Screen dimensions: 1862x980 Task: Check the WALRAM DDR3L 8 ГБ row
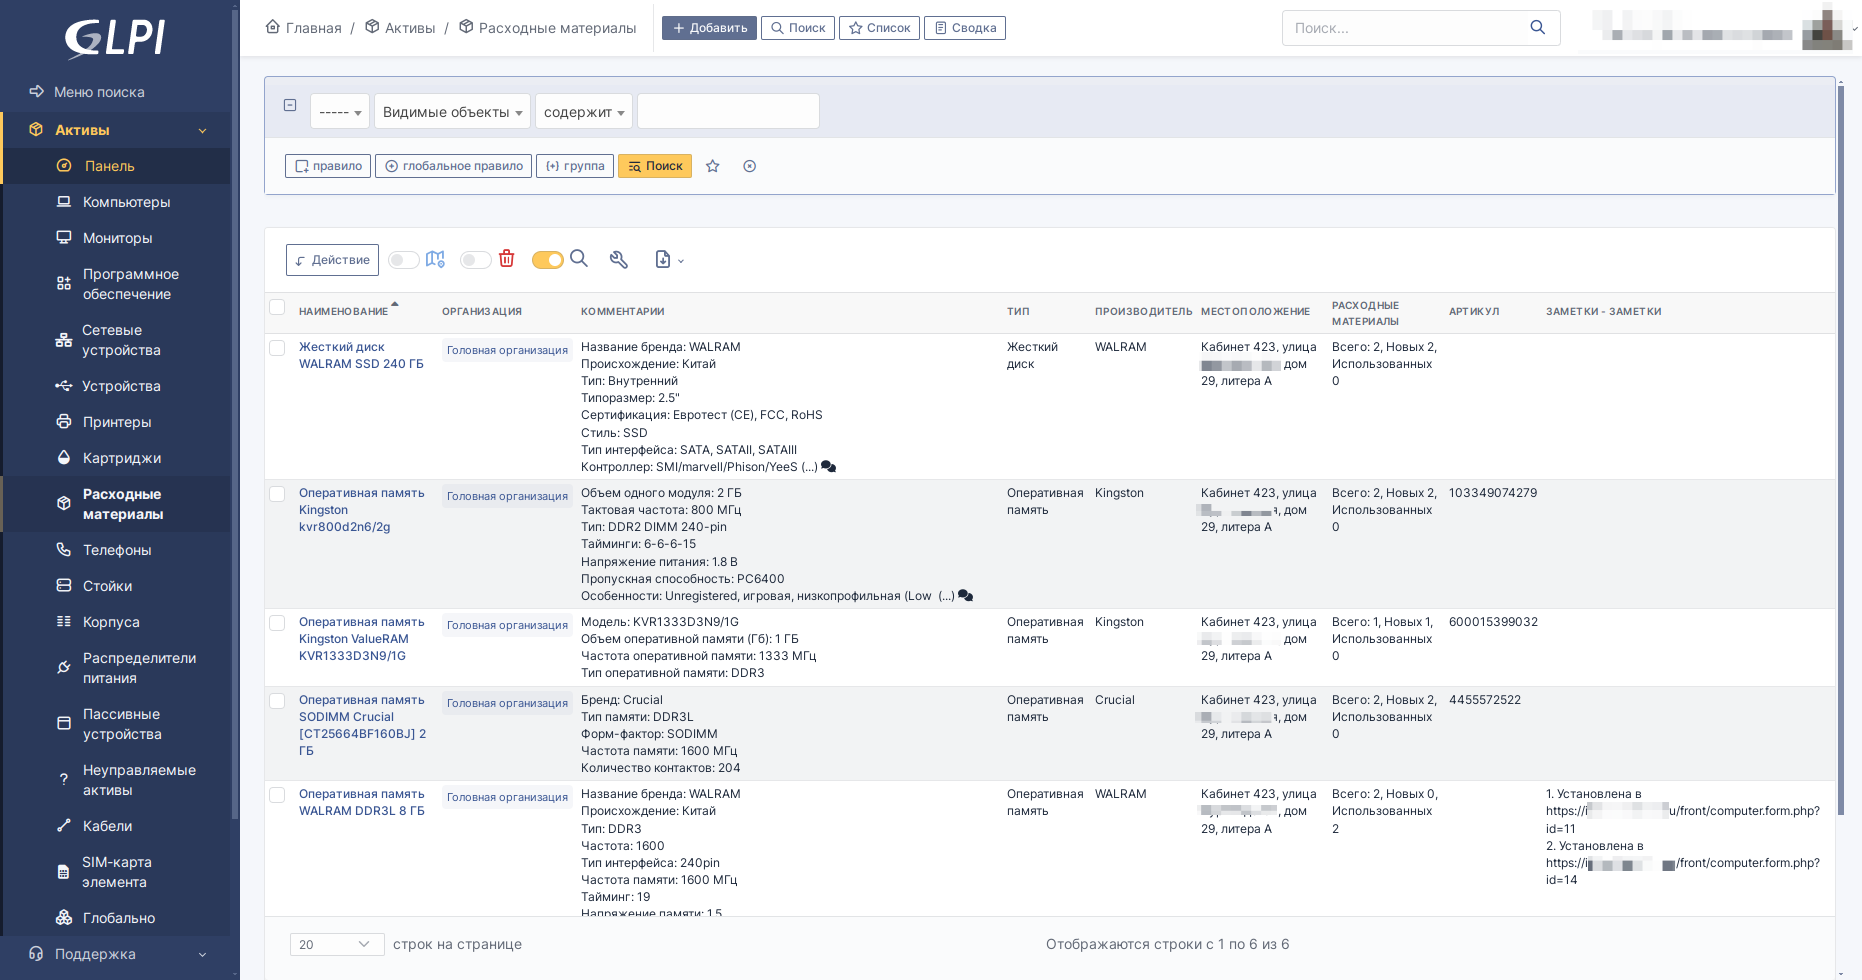click(278, 795)
